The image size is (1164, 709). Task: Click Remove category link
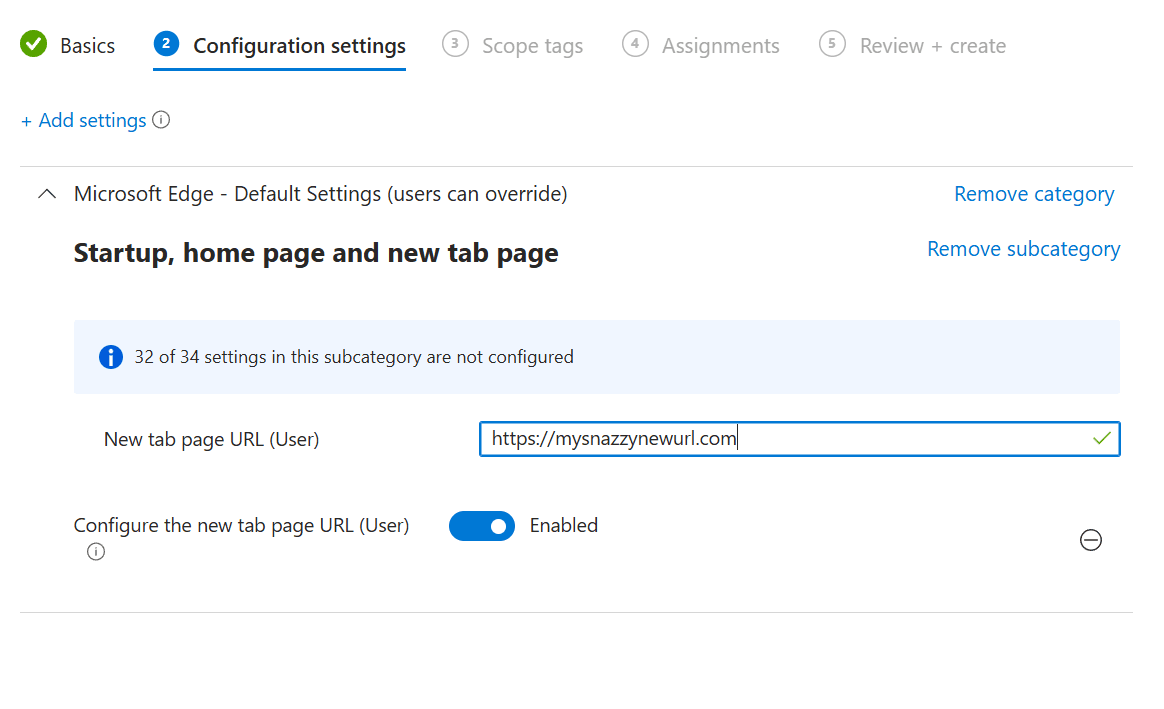tap(1034, 194)
